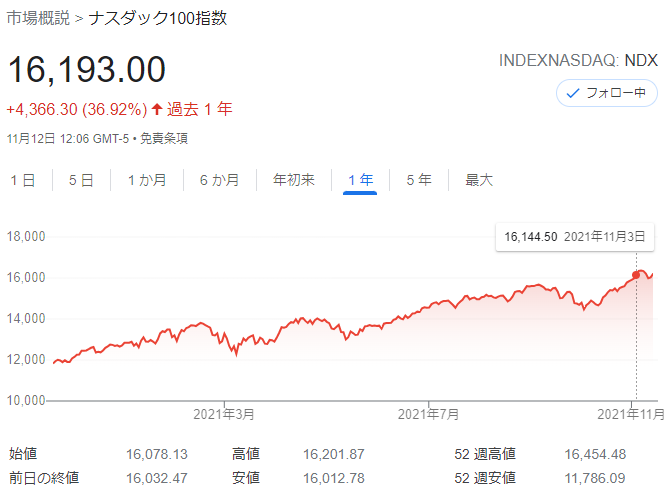The height and width of the screenshot is (499, 669).
Task: Open the 免責条項 disclaimer link
Action: coord(164,139)
